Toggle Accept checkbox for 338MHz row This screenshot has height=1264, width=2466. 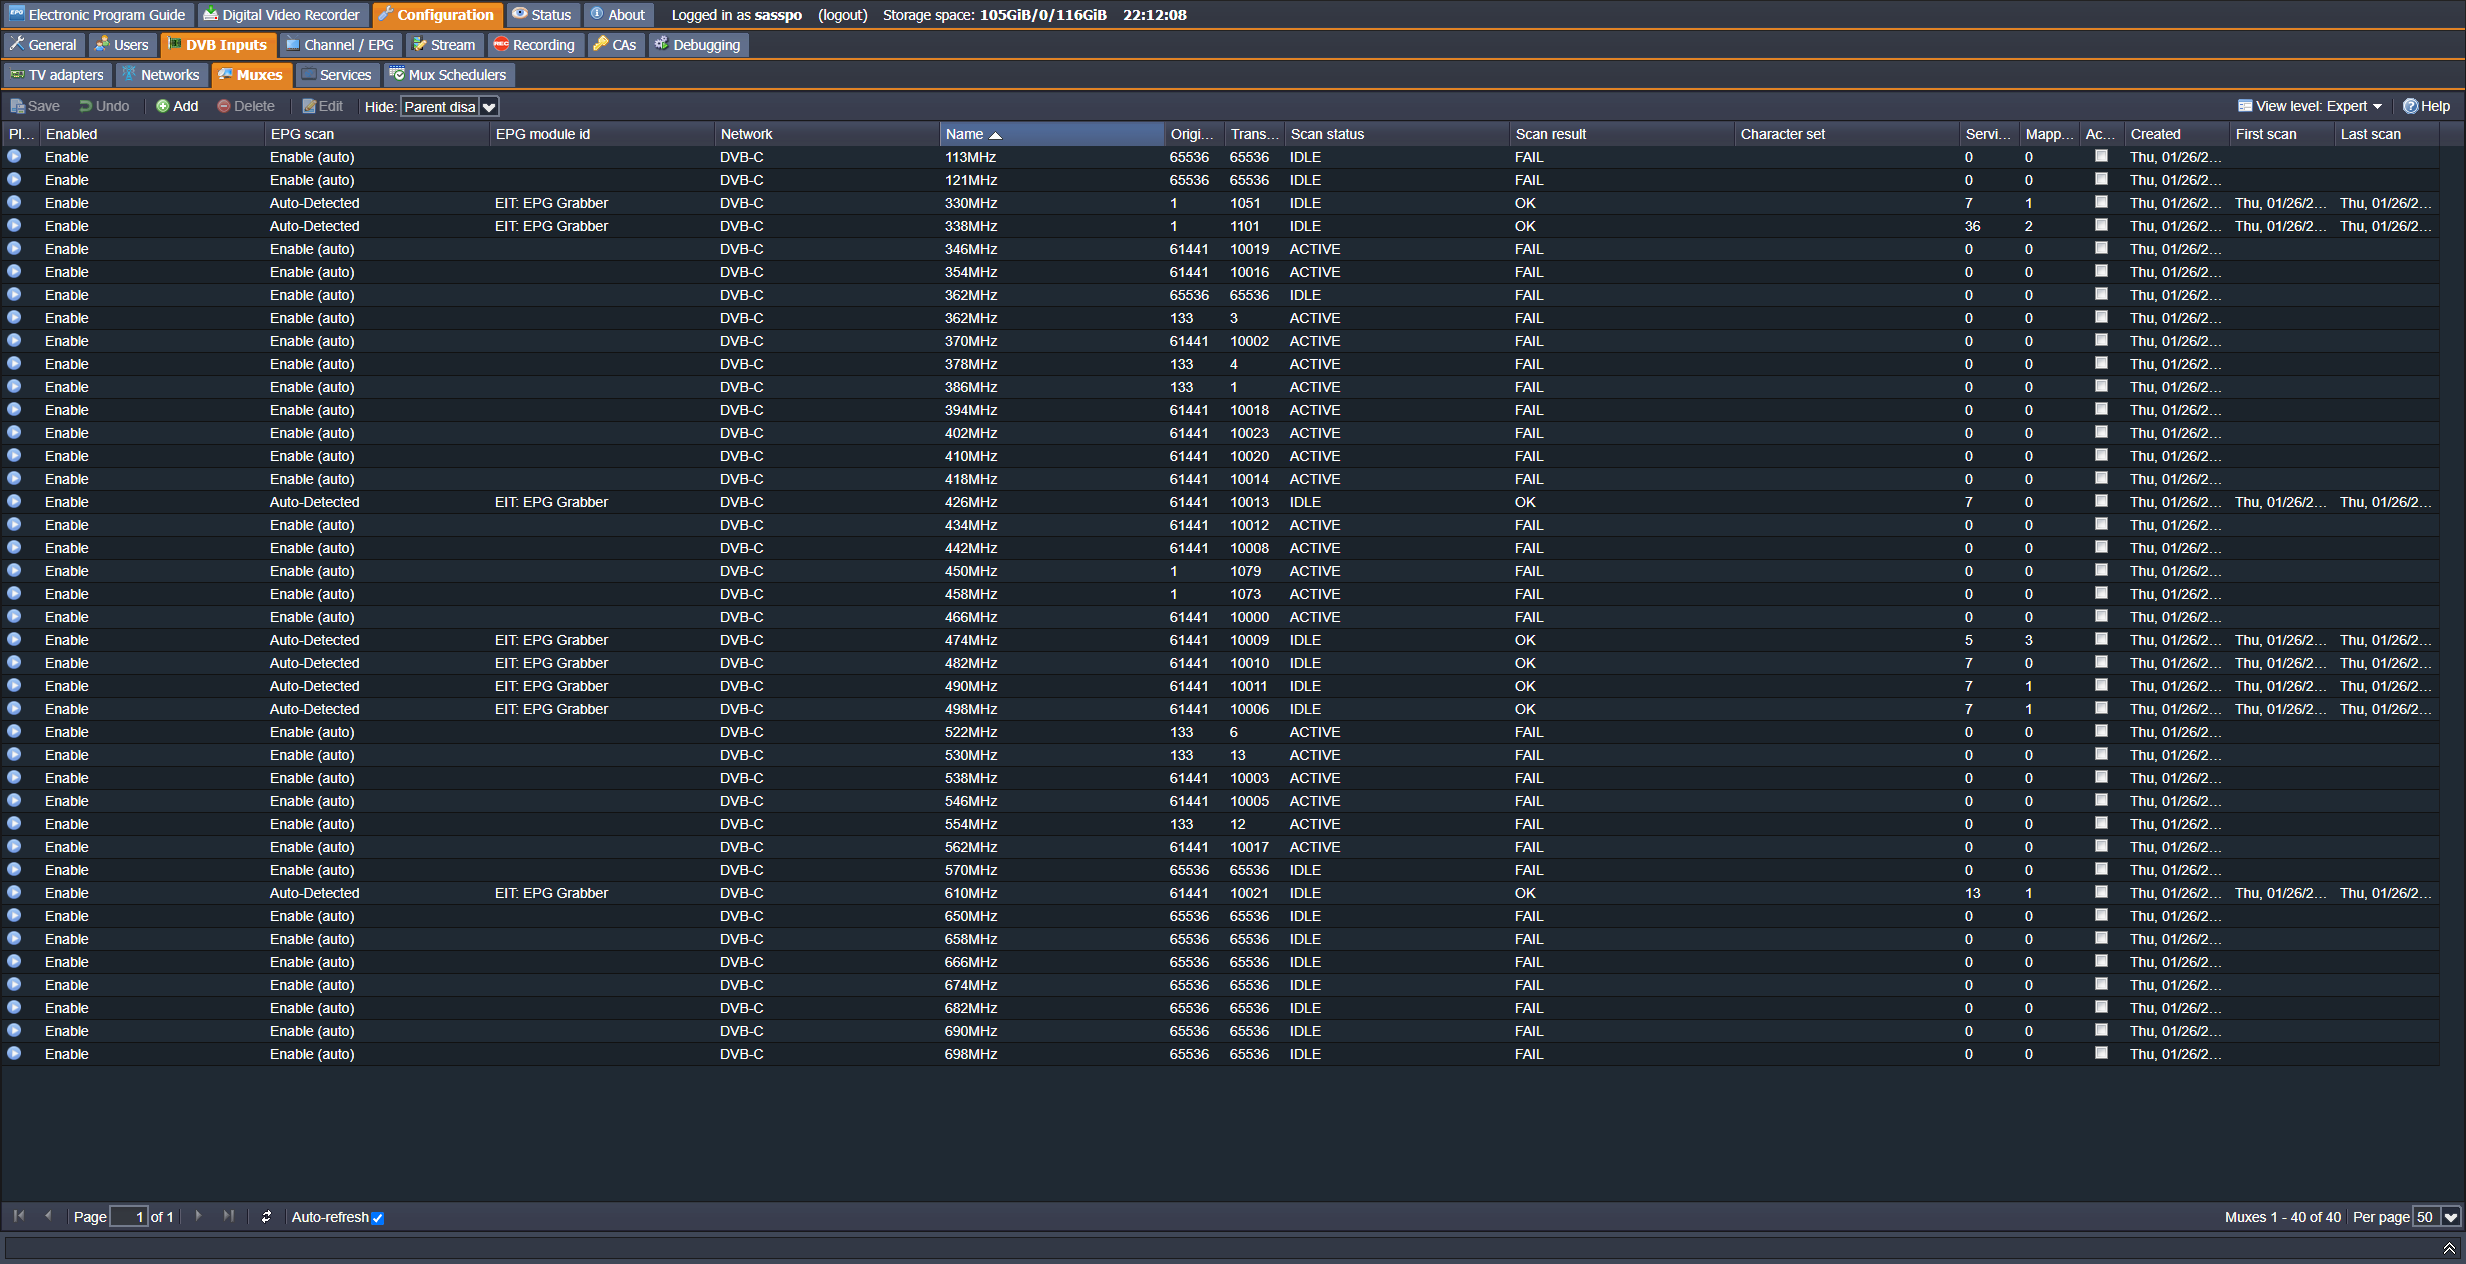point(2101,225)
